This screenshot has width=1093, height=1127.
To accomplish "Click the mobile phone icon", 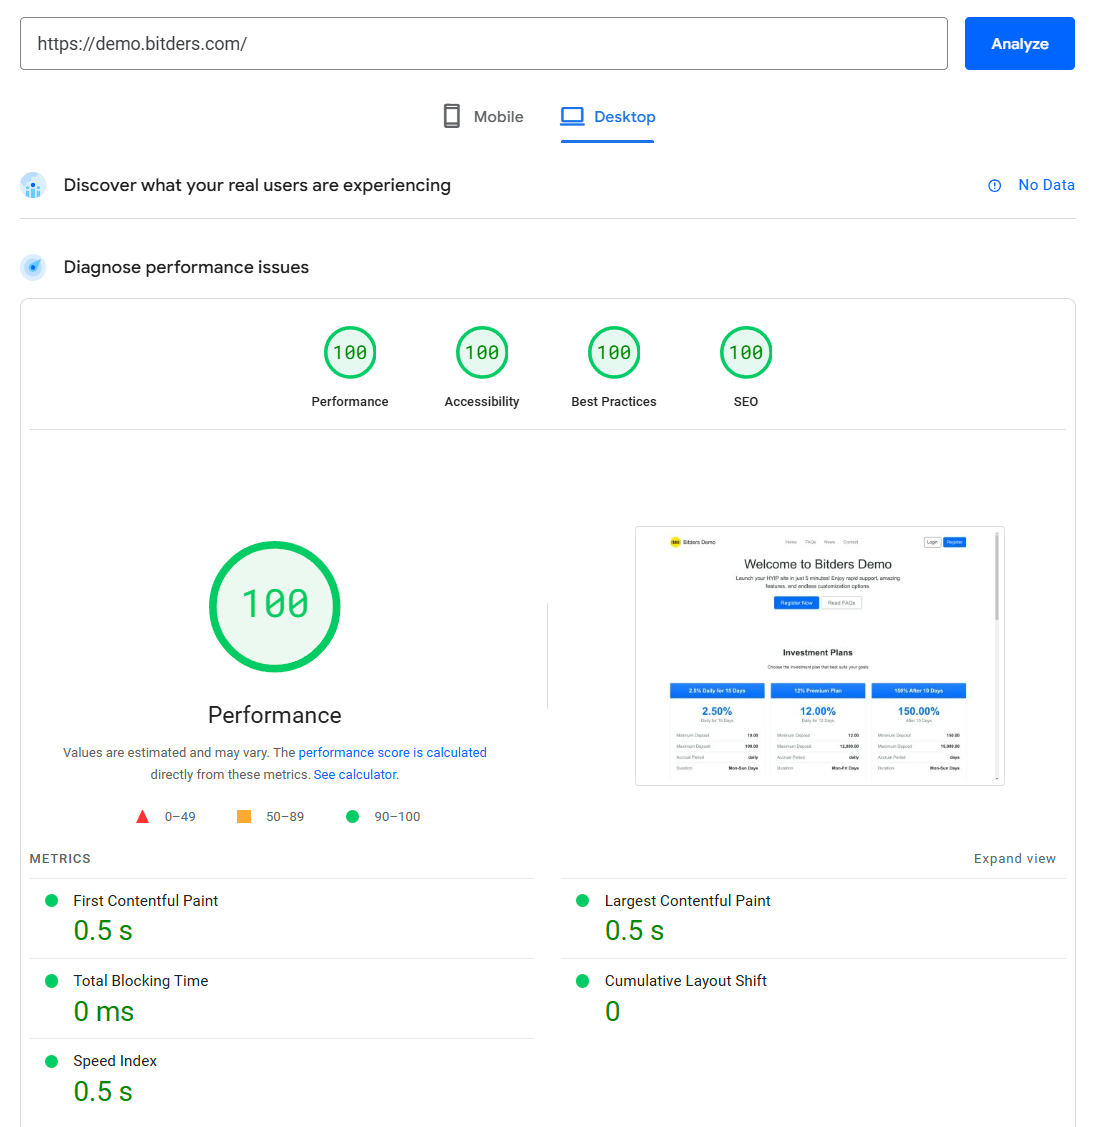I will click(451, 116).
